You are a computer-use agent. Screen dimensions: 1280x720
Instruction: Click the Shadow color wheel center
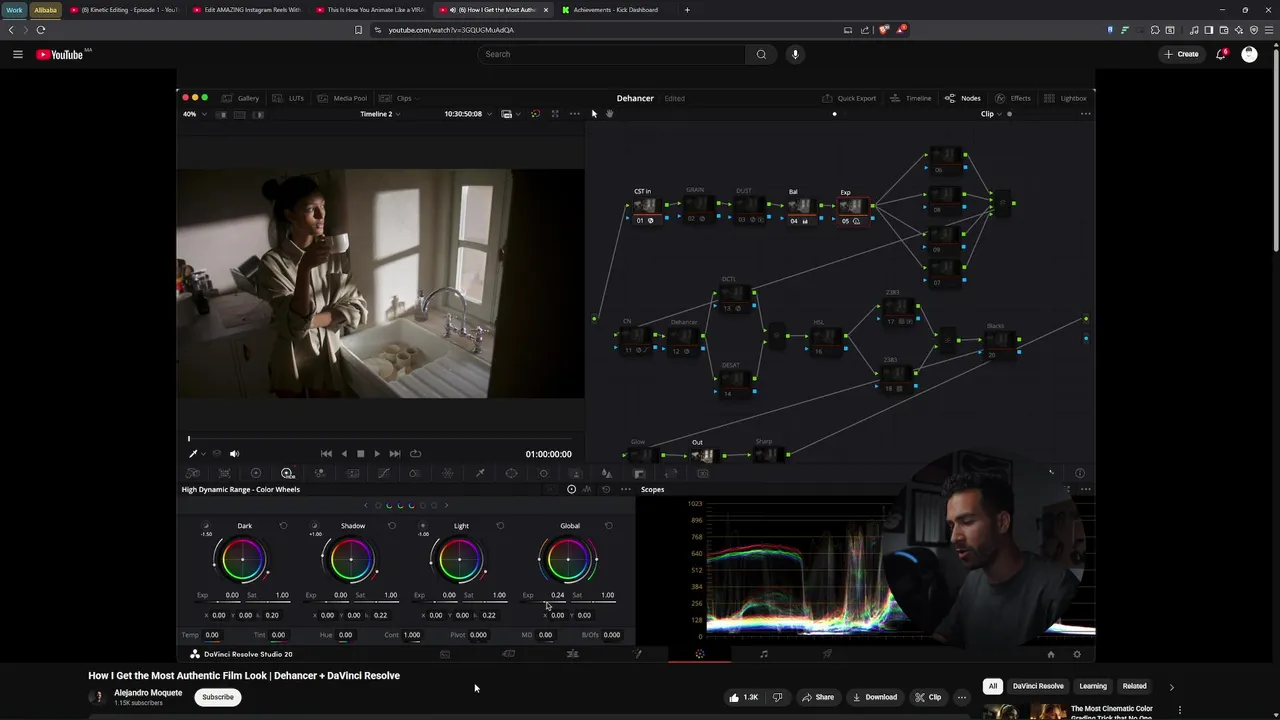click(352, 560)
